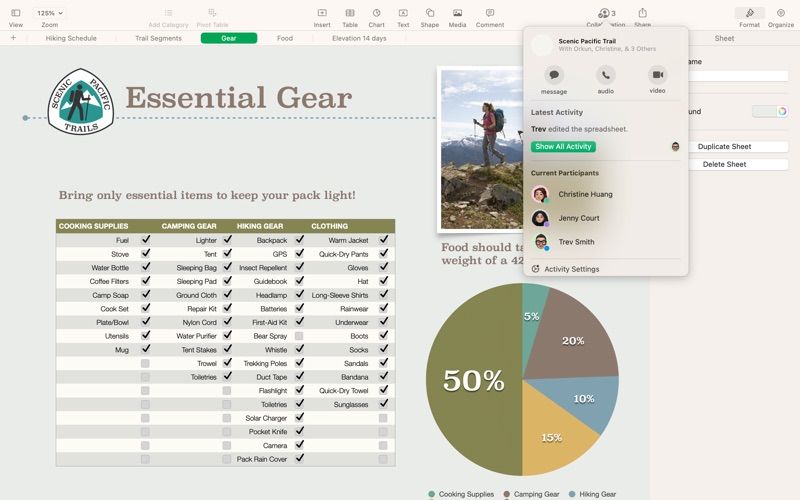Switch to the Trail Segments sheet tab

pos(158,38)
